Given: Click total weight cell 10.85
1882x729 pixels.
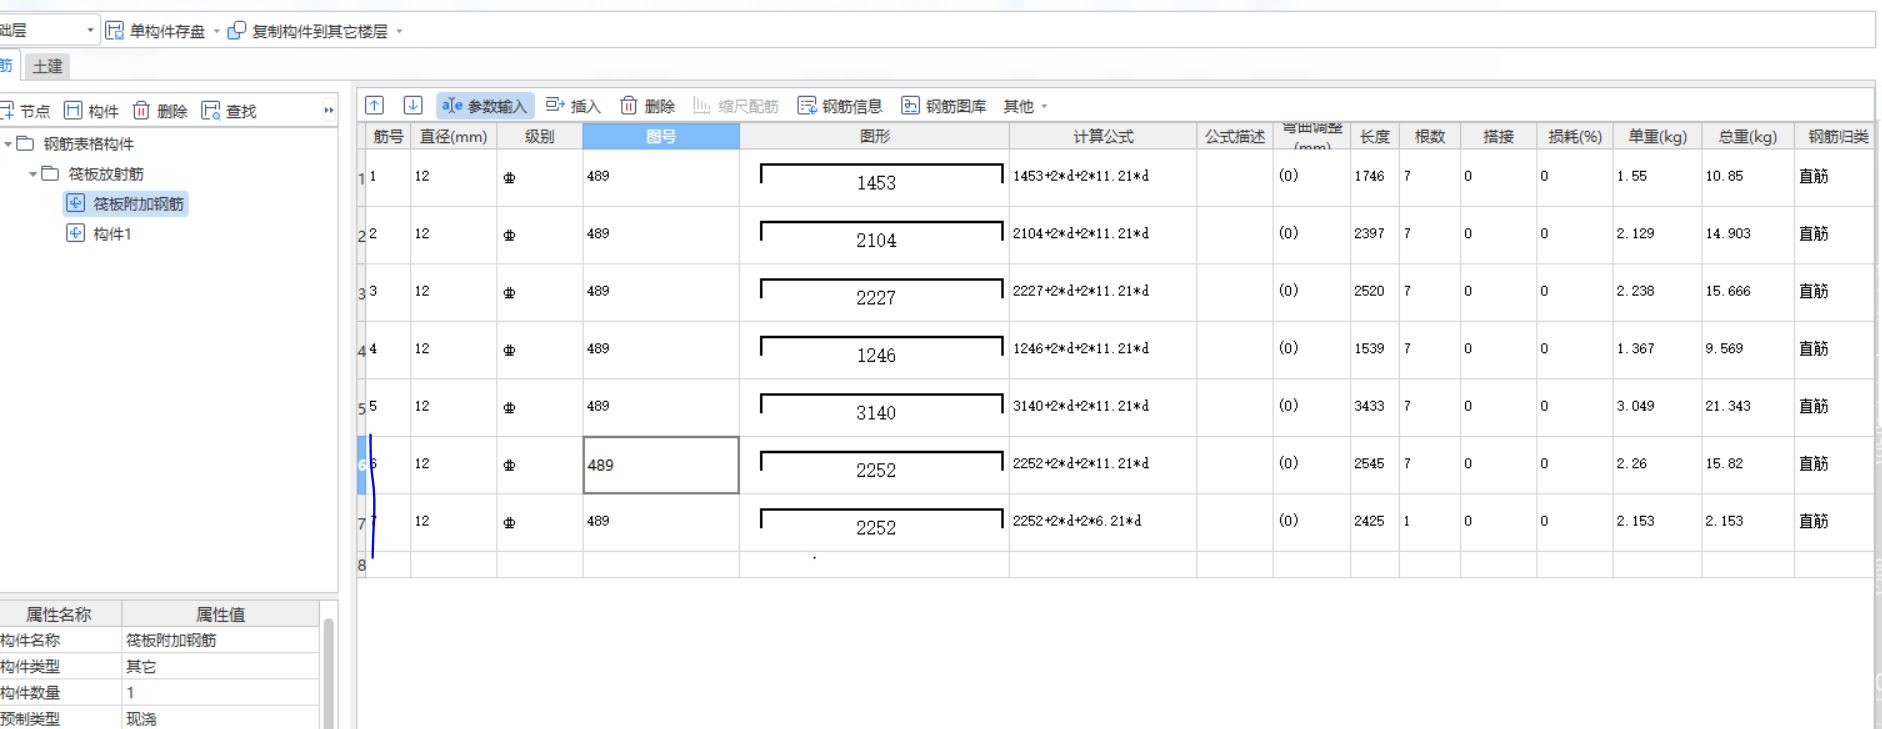Looking at the screenshot, I should click(1747, 177).
